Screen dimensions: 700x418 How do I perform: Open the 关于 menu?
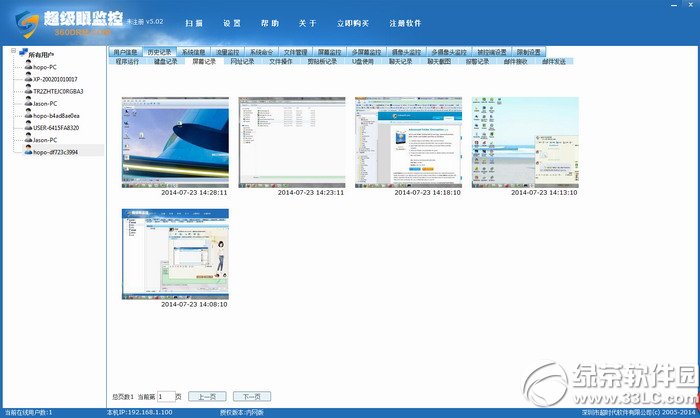point(308,23)
